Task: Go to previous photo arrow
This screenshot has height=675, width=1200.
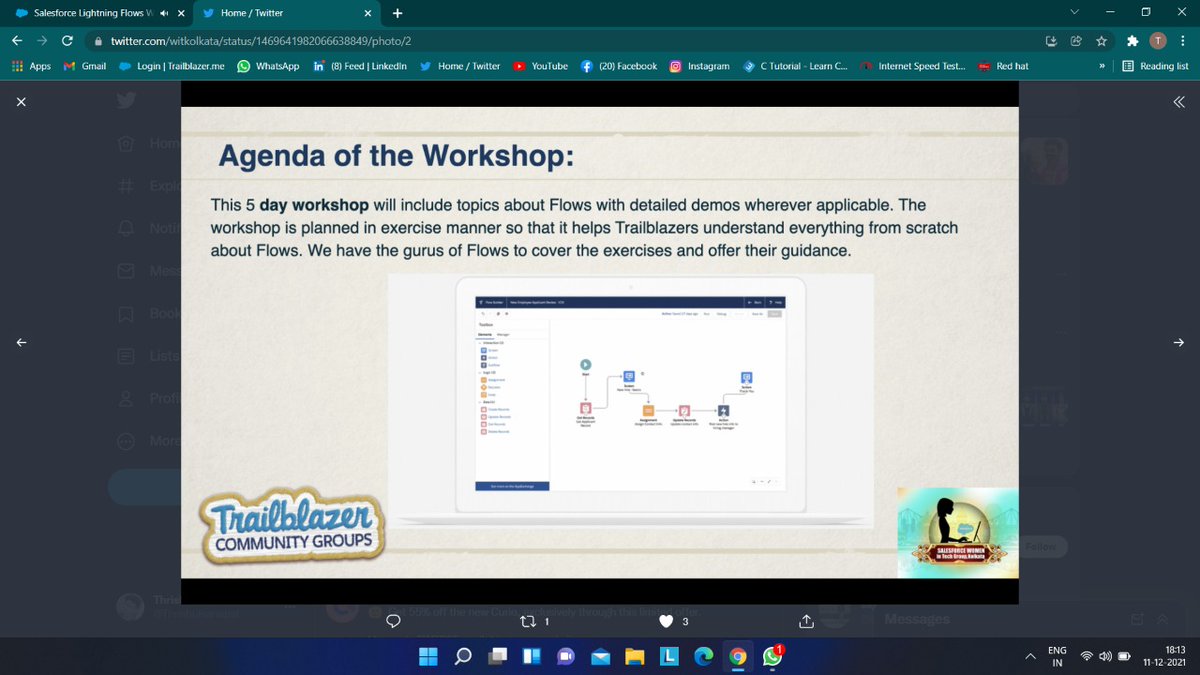Action: click(21, 343)
